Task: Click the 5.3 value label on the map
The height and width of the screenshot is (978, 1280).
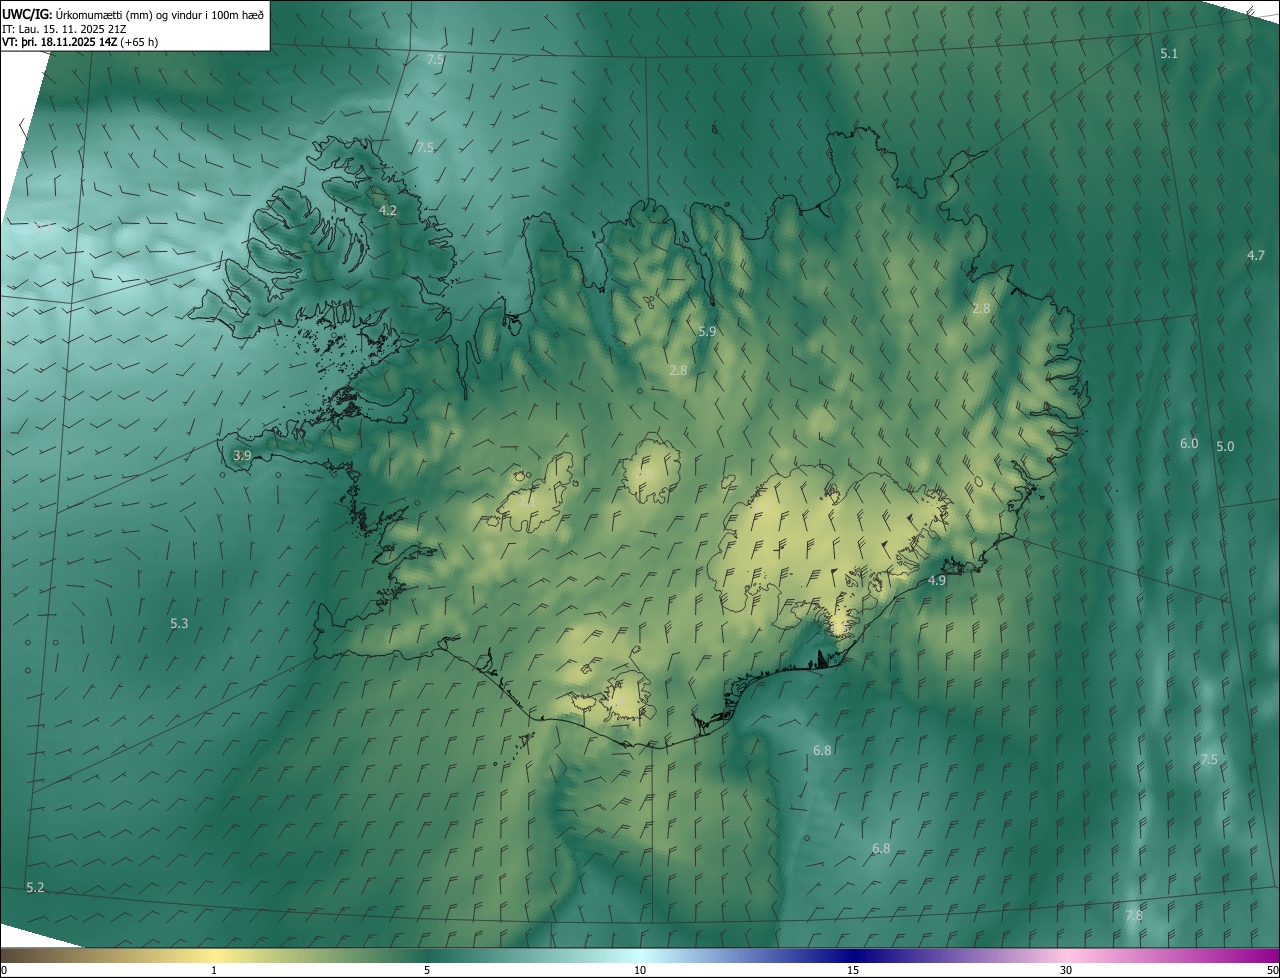Action: pos(179,624)
